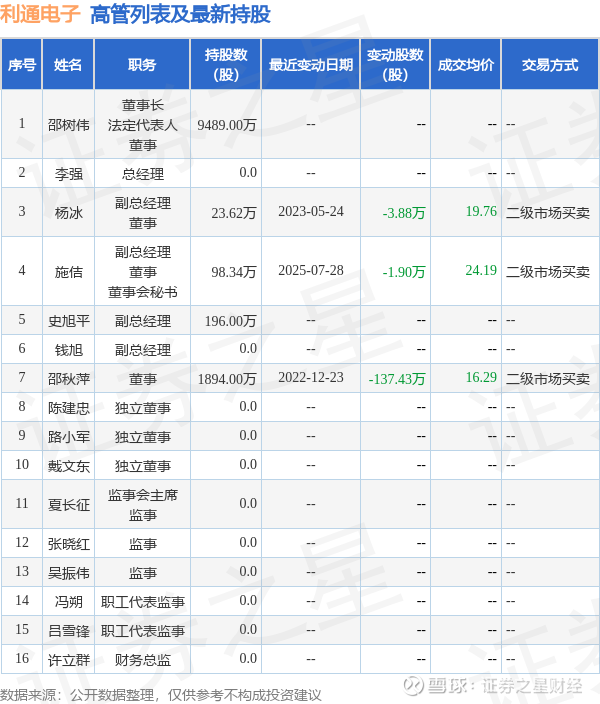Click the -137.43万 change value
Image resolution: width=600 pixels, height=704 pixels.
click(397, 378)
